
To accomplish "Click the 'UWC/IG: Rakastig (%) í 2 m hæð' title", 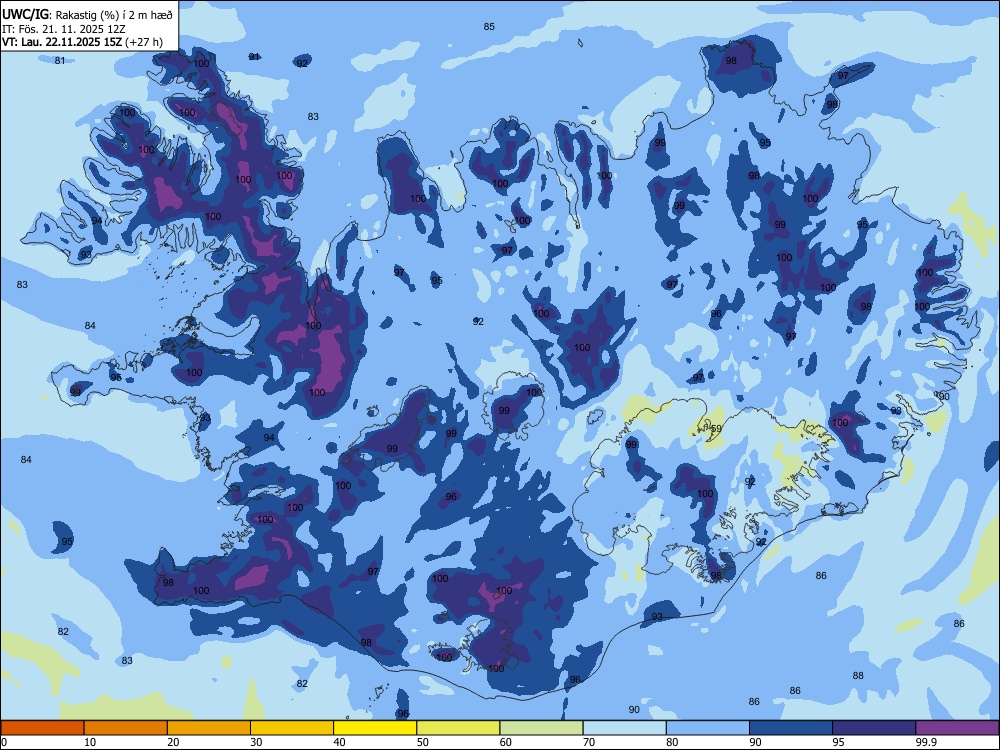I will [87, 15].
